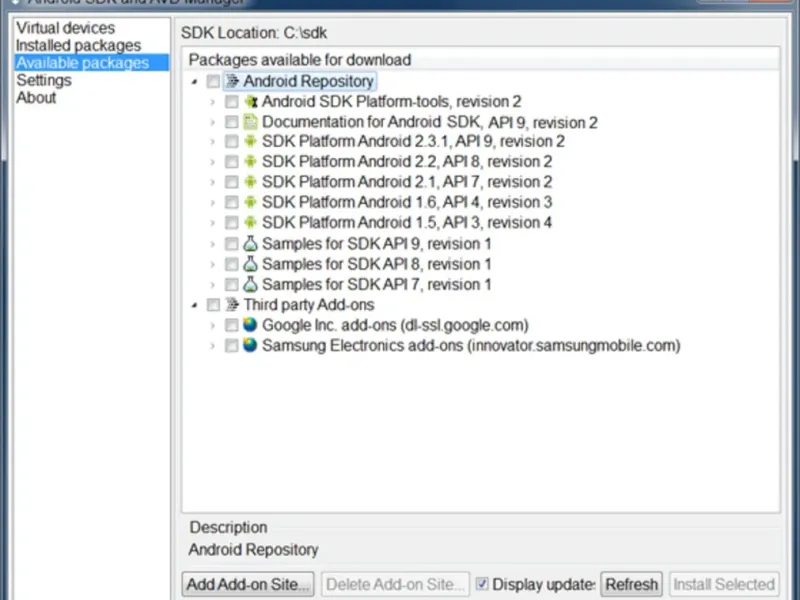The width and height of the screenshot is (800, 600).
Task: Check Samples for SDK API 7 checkbox
Action: click(x=232, y=285)
